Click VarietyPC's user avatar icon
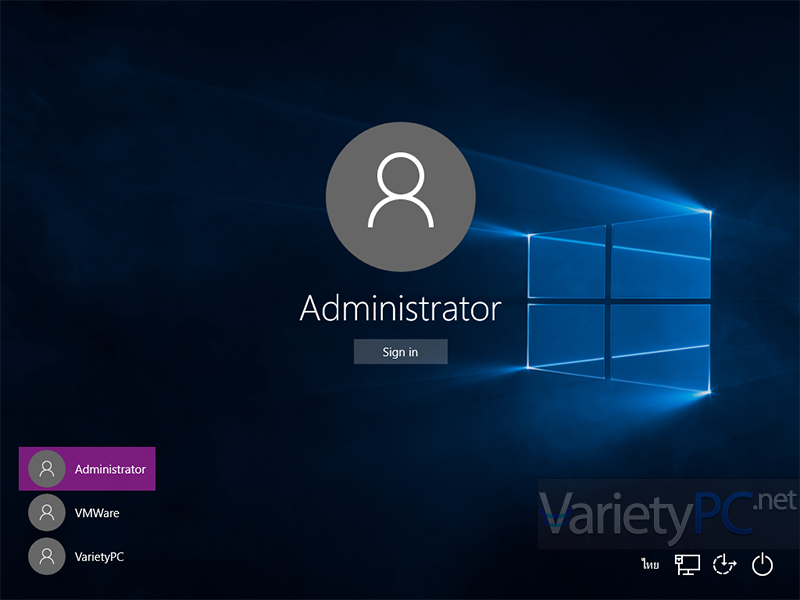 pyautogui.click(x=46, y=557)
